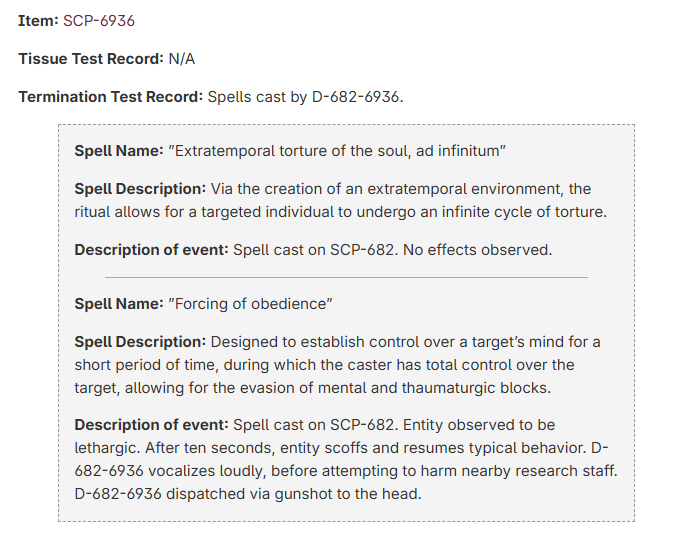Select the "Forcing of obedience" spell title
675x537 pixels.
point(251,303)
